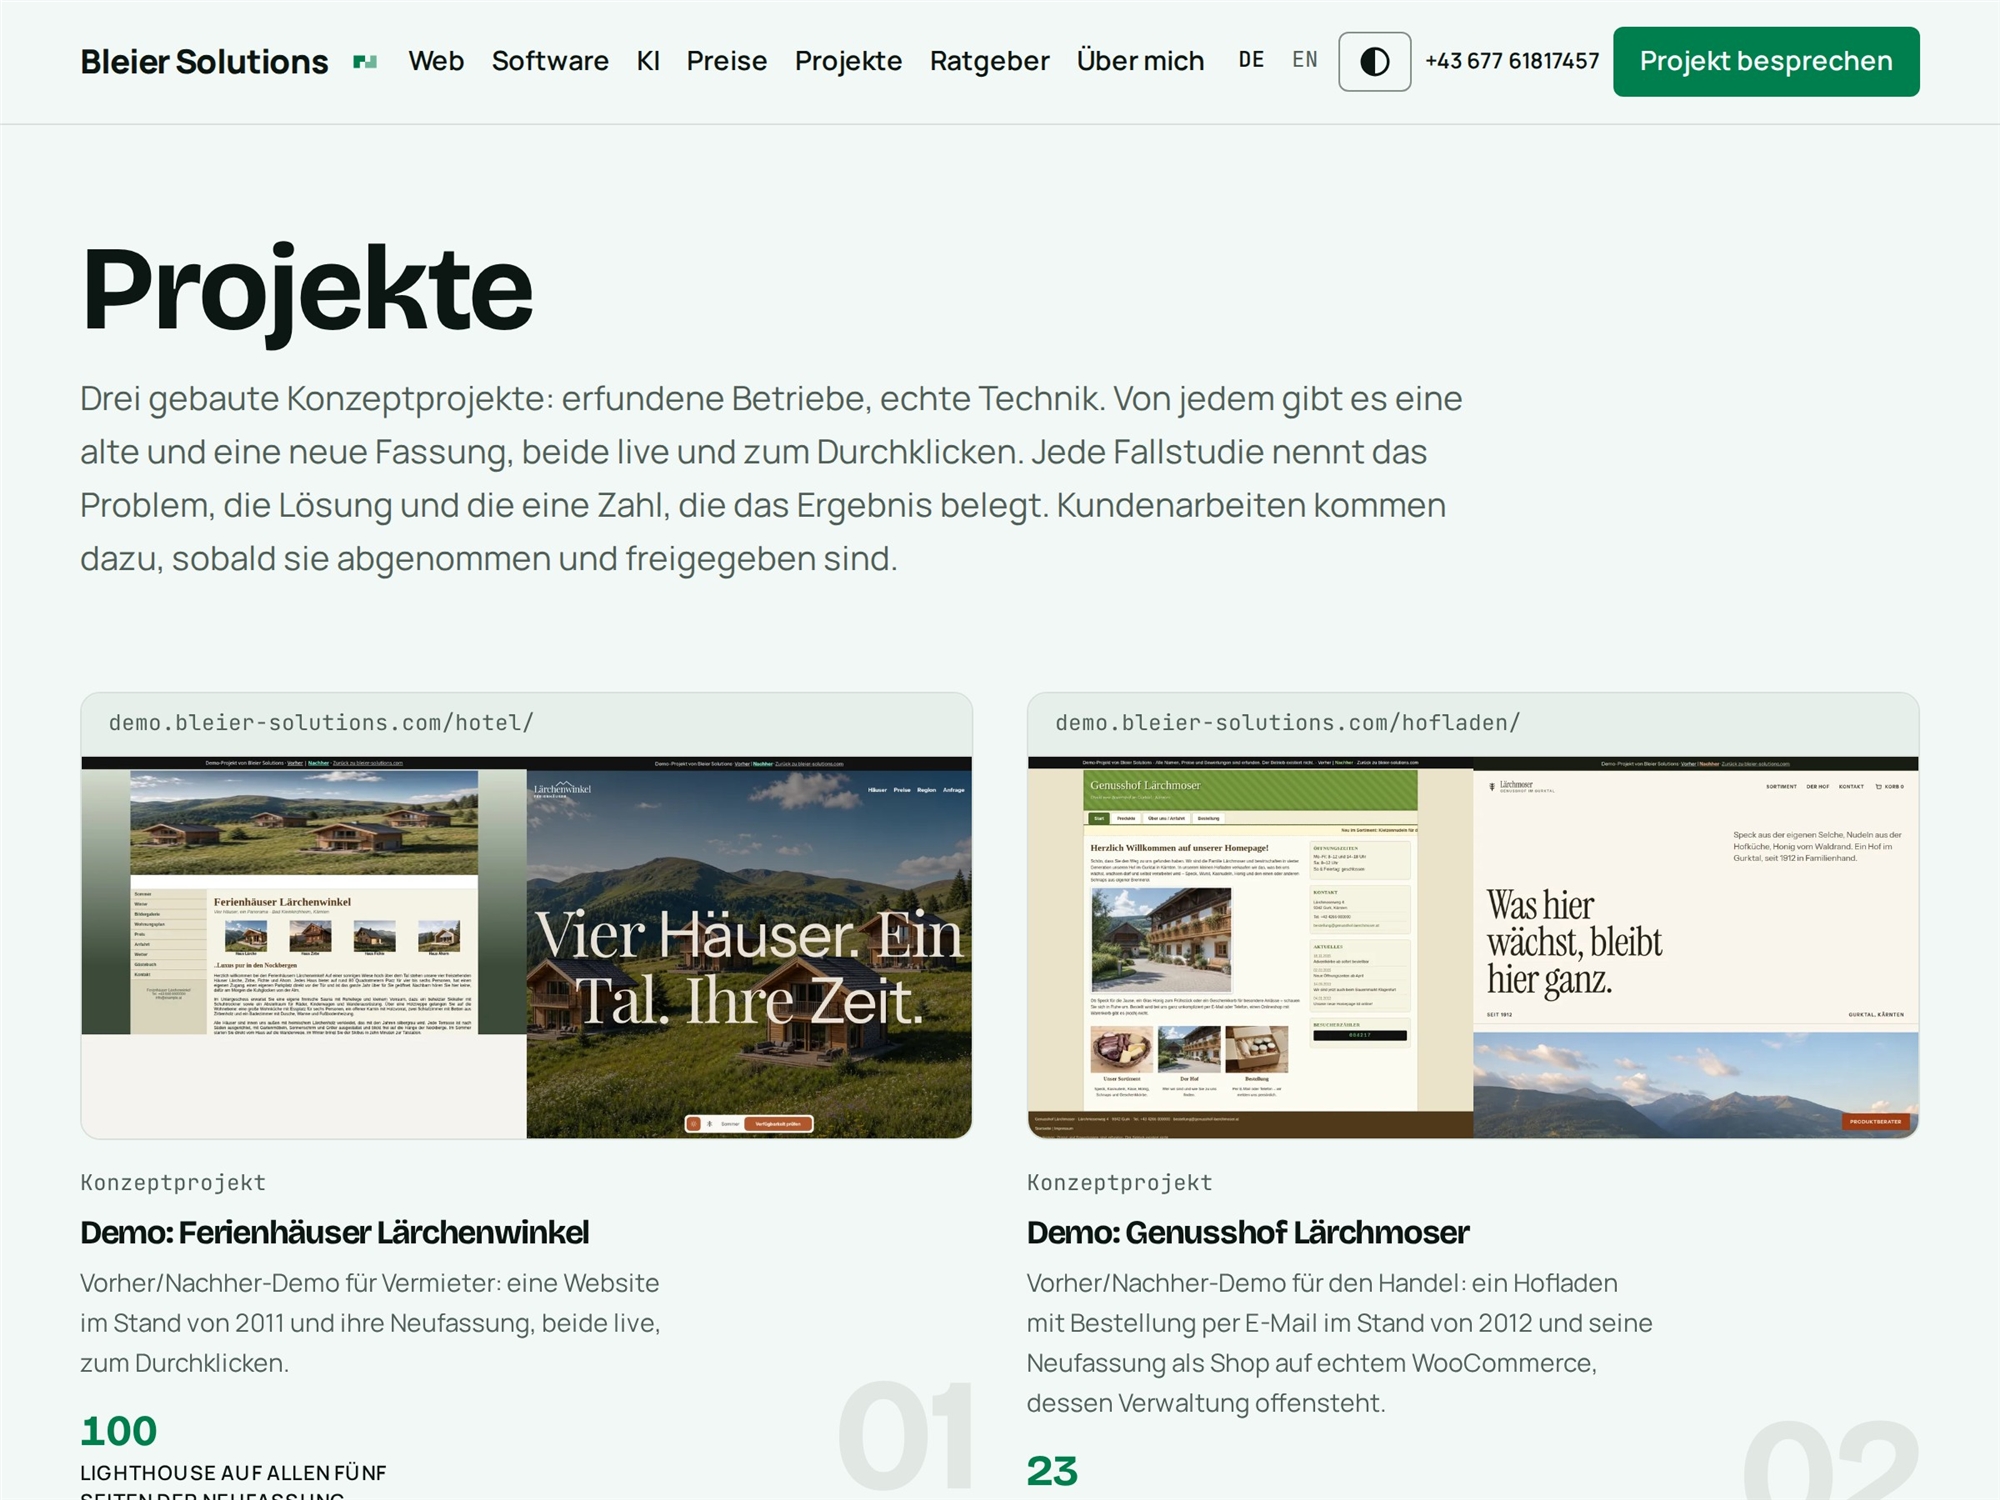Click the Konzeptprojekt label above Lärchenwinkel
Screen dimensions: 2000x1500
point(173,1183)
